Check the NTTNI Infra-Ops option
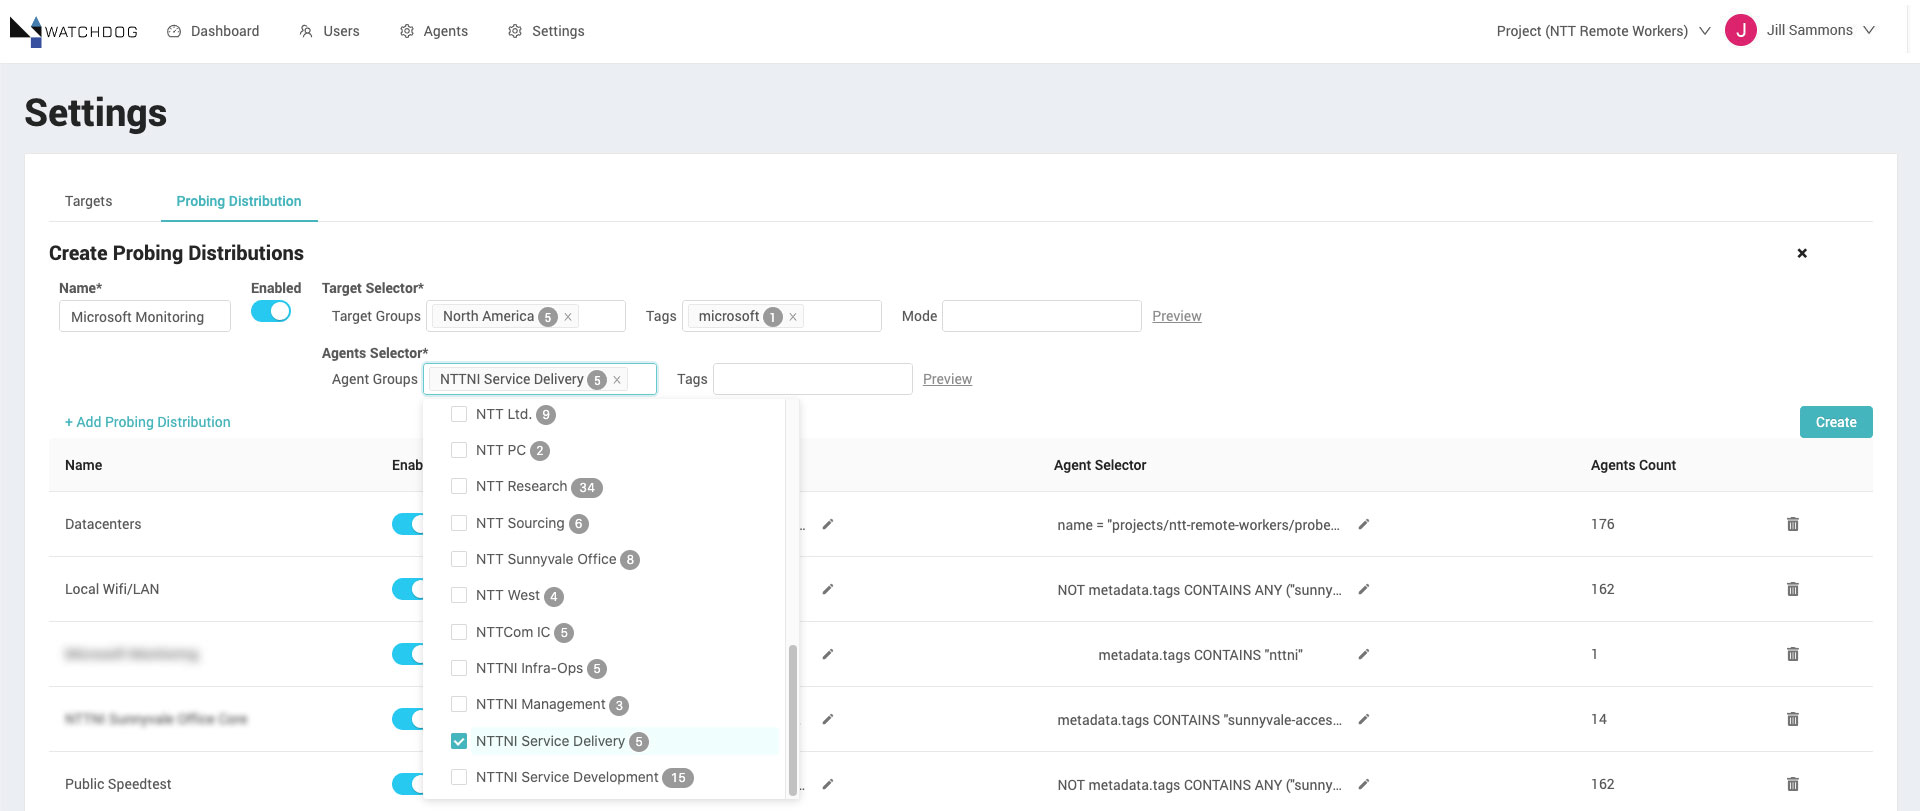 pos(459,668)
